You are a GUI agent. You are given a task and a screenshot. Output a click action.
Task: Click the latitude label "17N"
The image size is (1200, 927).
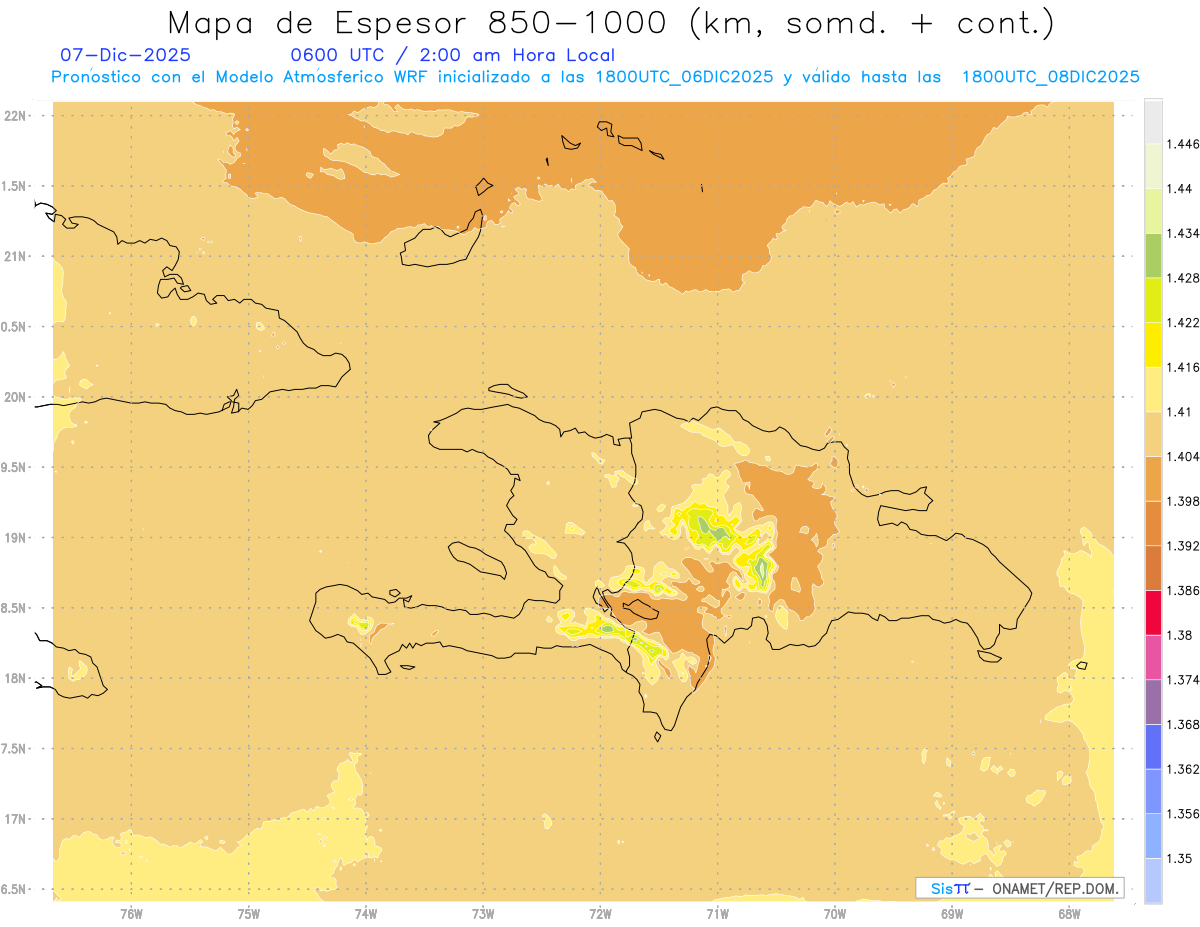(15, 819)
